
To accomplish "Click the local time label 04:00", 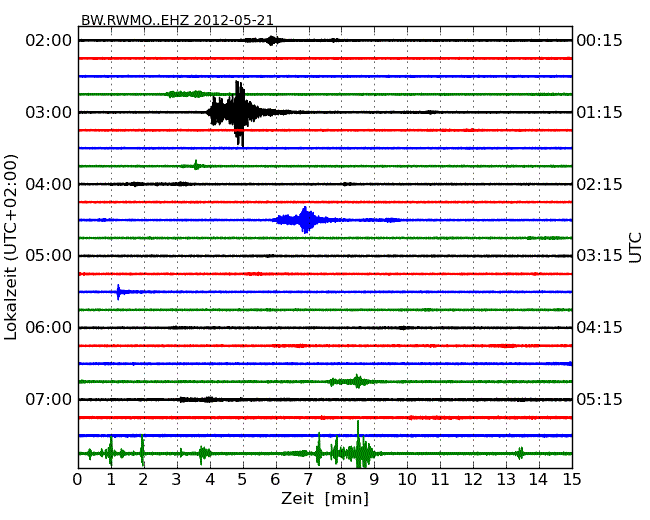I will click(x=49, y=184).
